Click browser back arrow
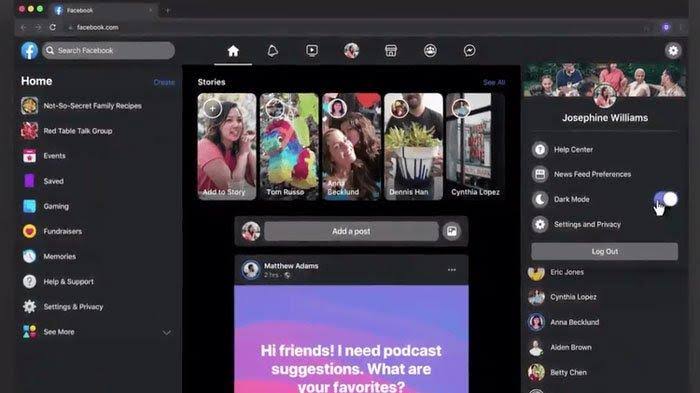Screen dimensions: 700x393 (23, 27)
